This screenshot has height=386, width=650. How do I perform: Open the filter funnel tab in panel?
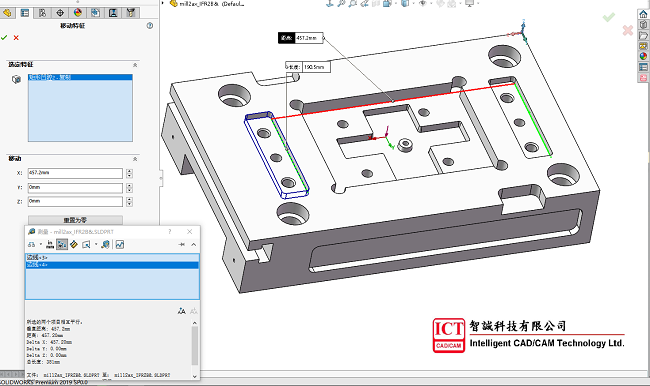click(x=131, y=13)
